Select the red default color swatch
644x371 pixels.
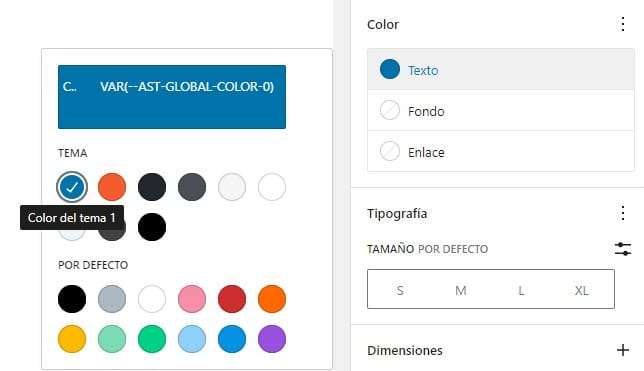(x=232, y=299)
